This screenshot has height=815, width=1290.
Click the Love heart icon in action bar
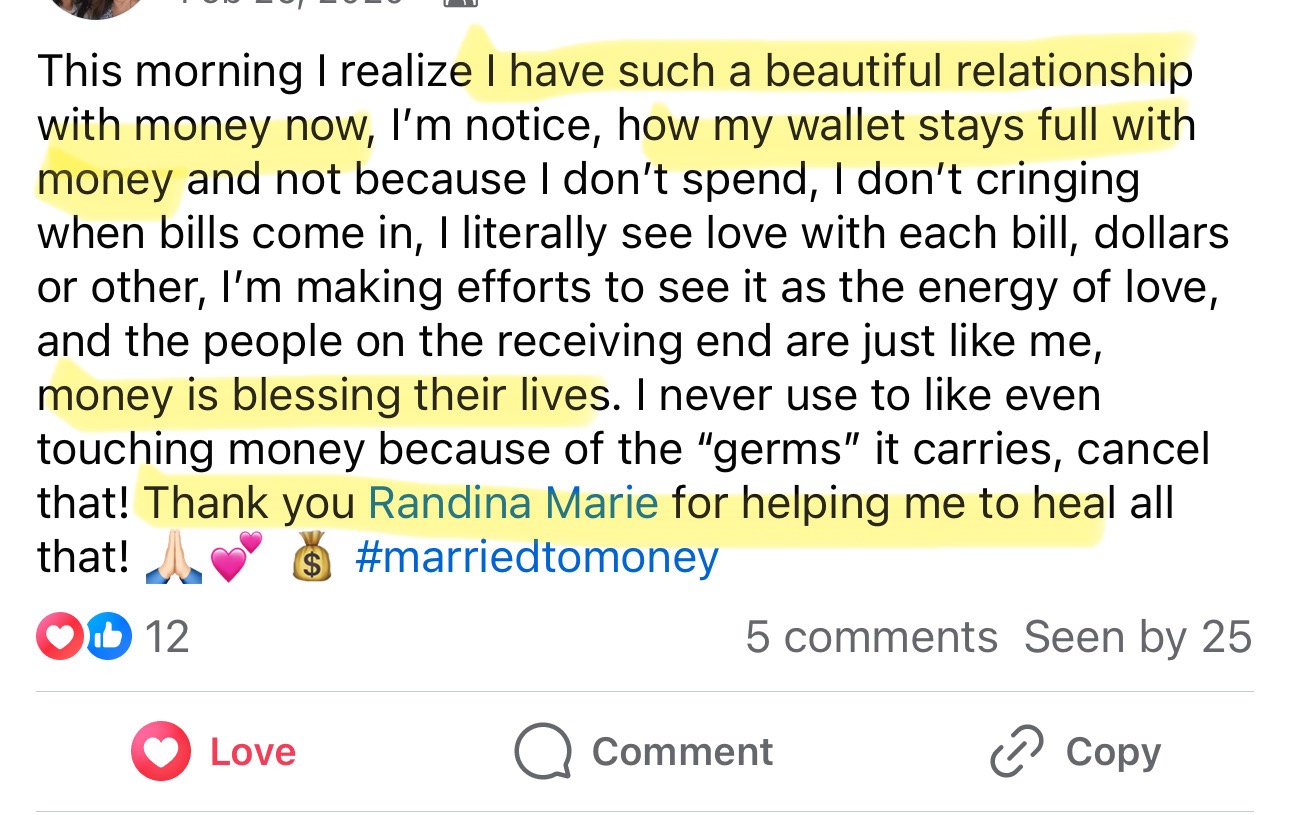coord(161,752)
